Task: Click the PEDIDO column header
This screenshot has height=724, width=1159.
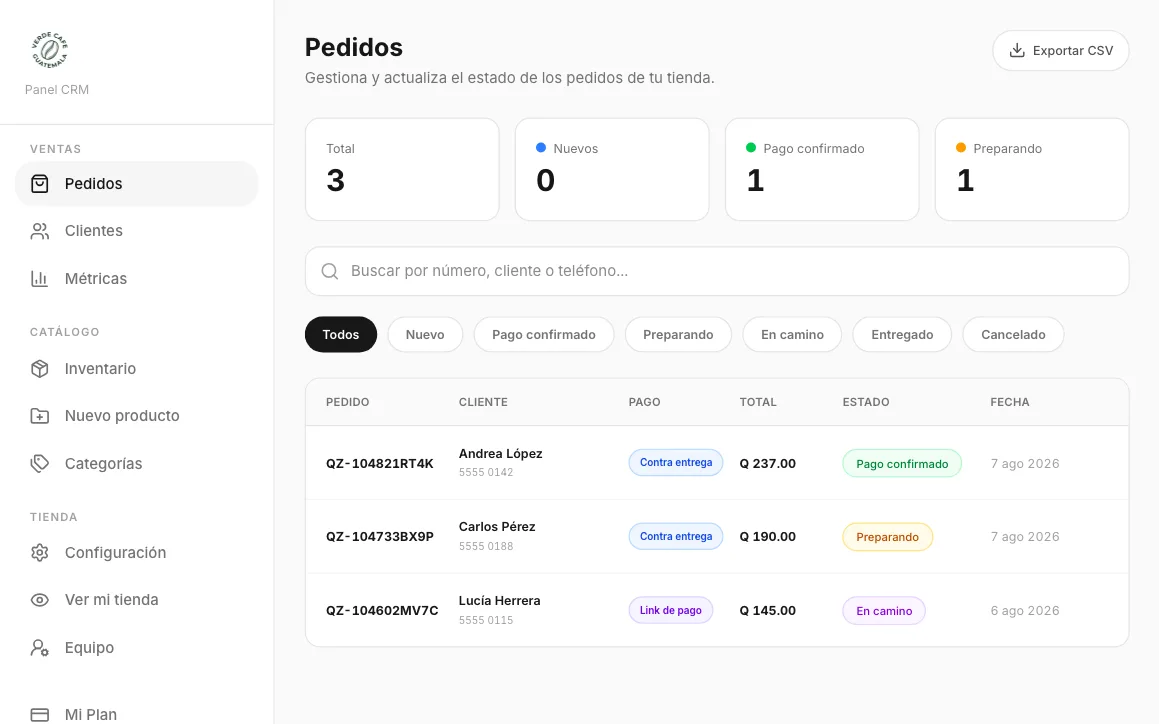Action: 347,402
